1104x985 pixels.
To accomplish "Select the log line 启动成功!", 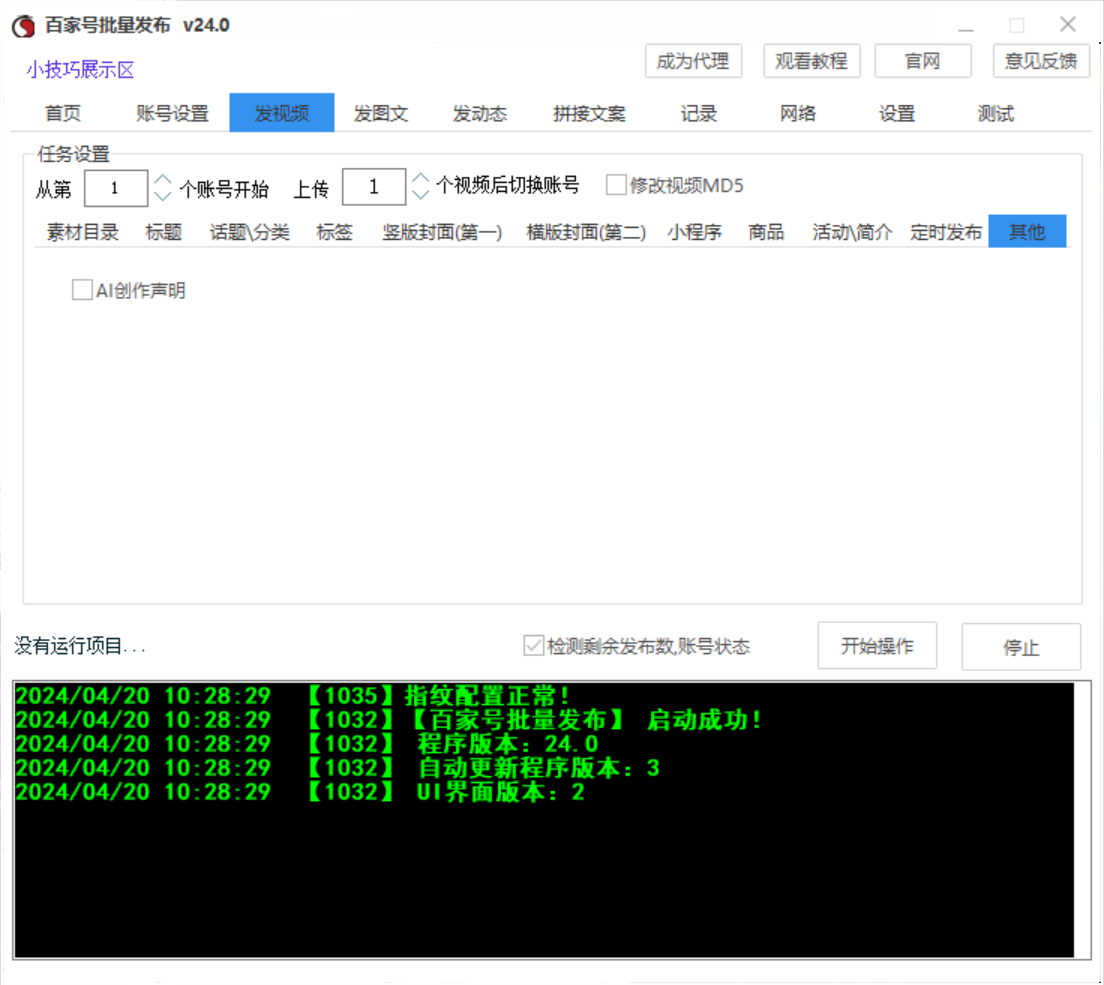I will click(389, 720).
